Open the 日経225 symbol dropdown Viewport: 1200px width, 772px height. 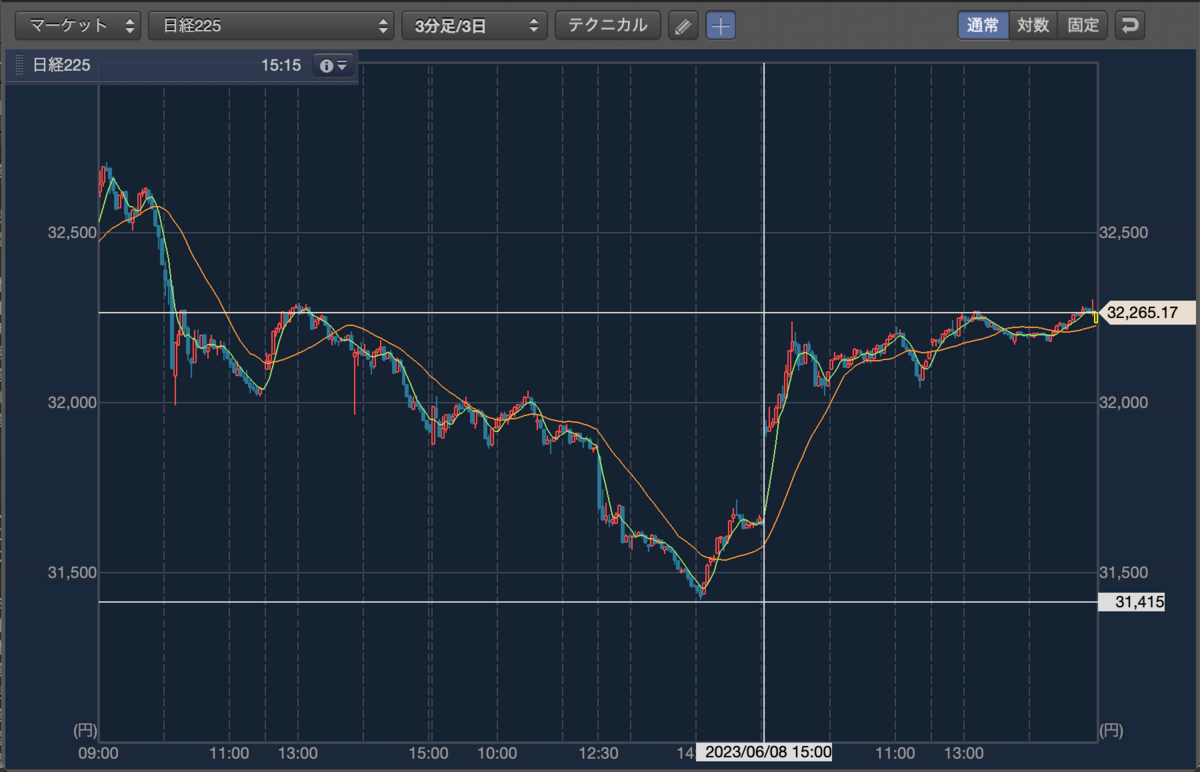pos(271,26)
